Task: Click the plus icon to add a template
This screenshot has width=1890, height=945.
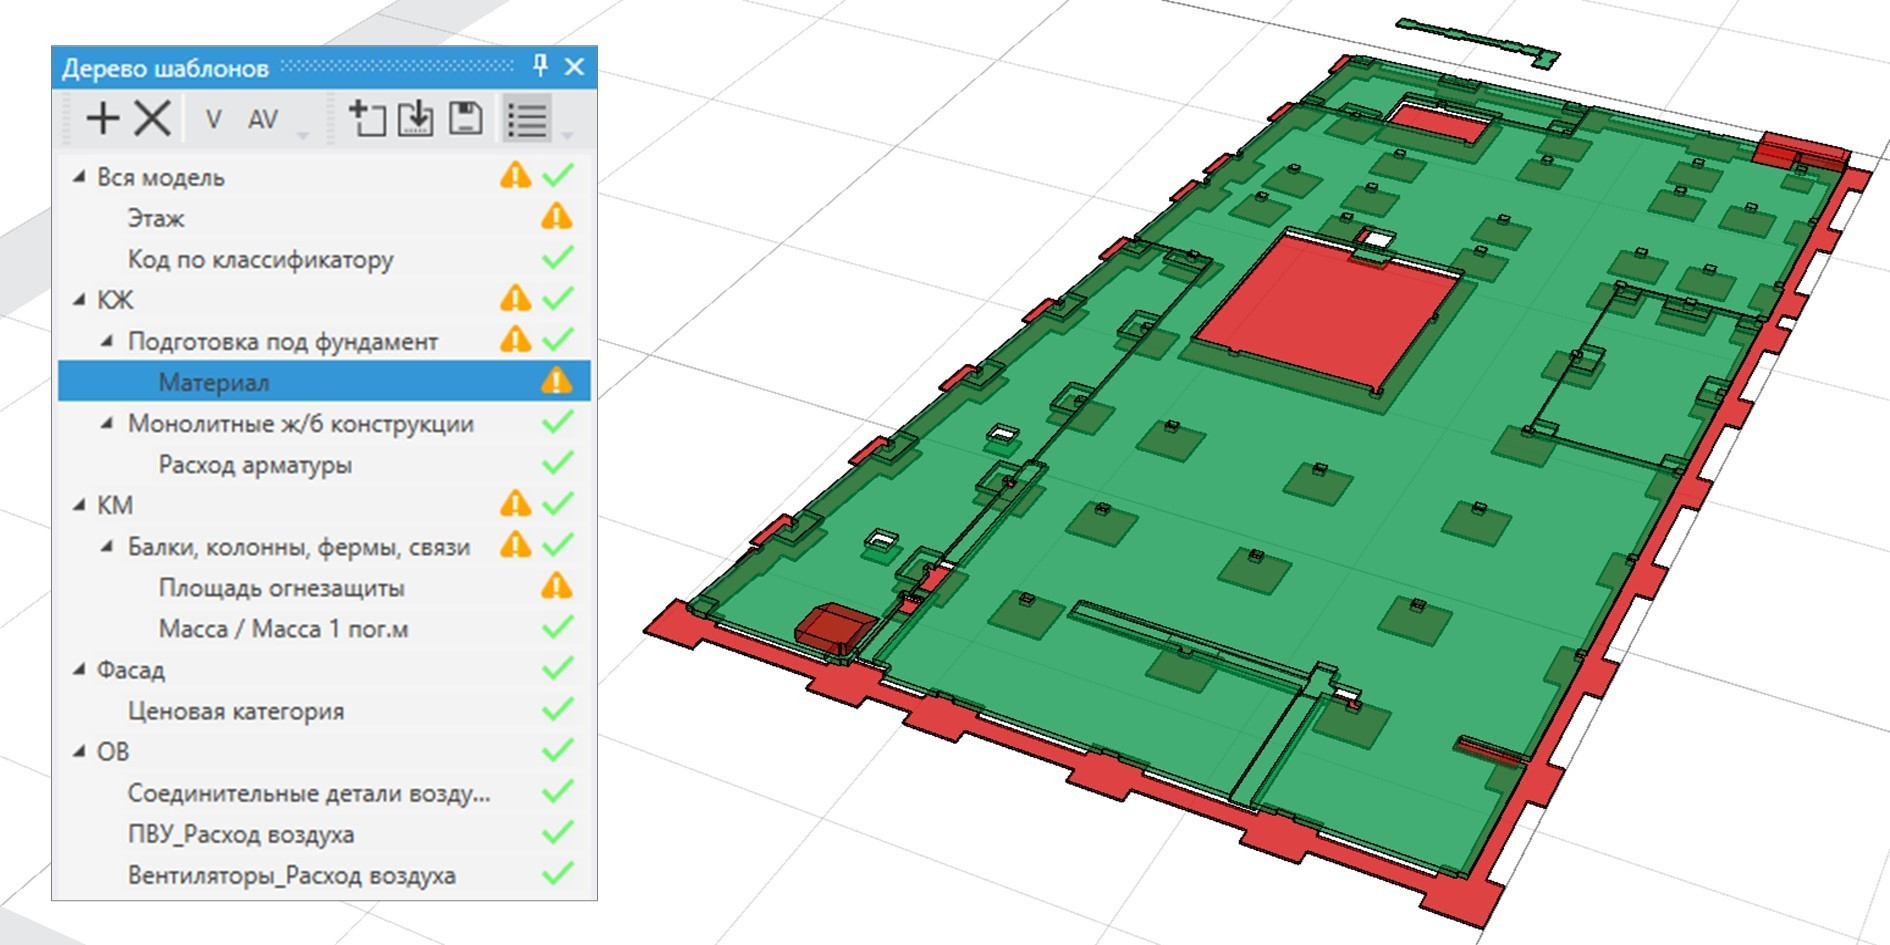Action: point(103,119)
